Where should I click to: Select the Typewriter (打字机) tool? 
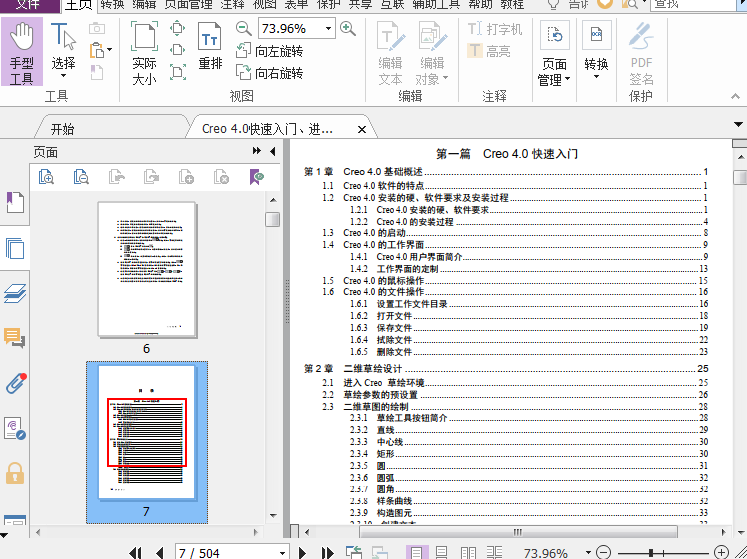[495, 29]
